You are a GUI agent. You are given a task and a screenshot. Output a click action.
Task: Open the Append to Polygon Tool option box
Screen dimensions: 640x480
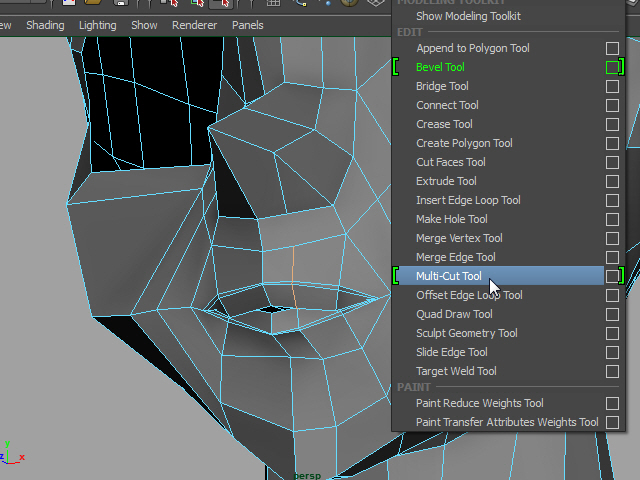612,48
